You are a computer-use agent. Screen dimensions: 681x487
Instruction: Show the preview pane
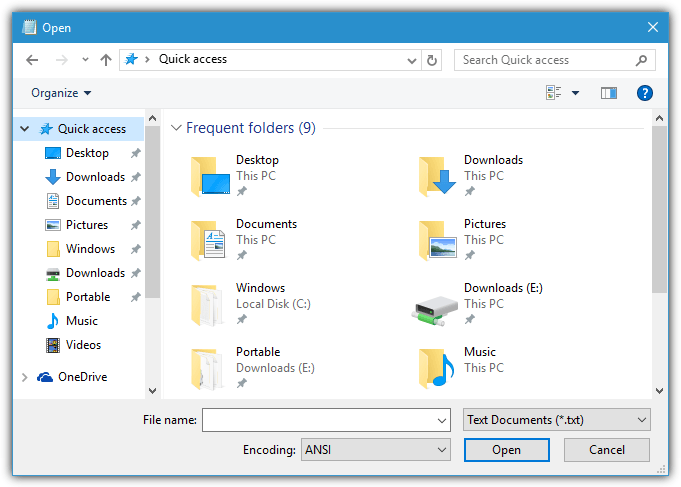pyautogui.click(x=608, y=93)
